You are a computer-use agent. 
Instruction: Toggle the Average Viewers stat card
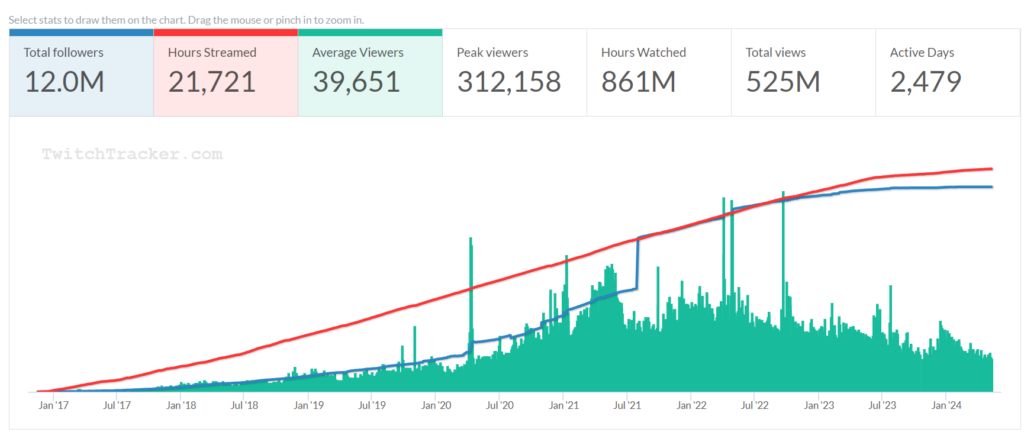click(369, 70)
